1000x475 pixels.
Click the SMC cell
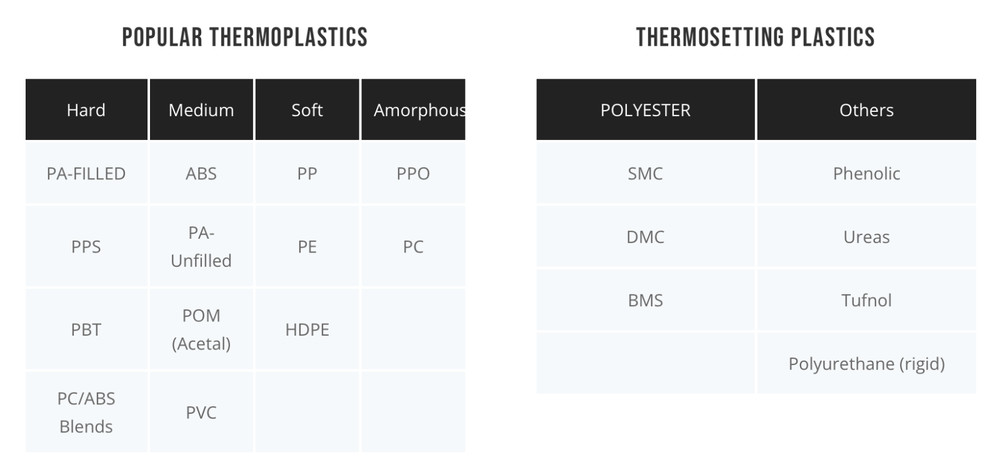(x=645, y=173)
